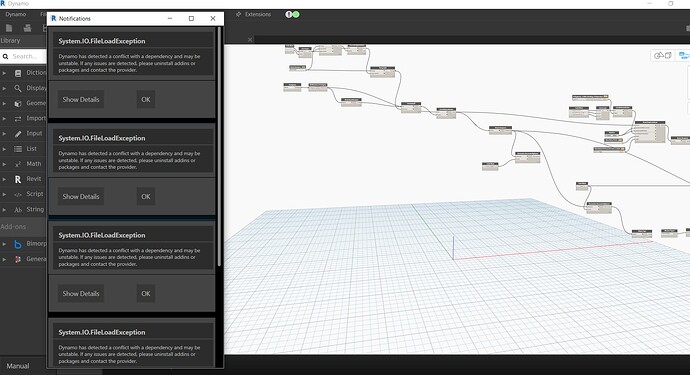Expand the Script library category
The image size is (690, 375).
point(4,195)
